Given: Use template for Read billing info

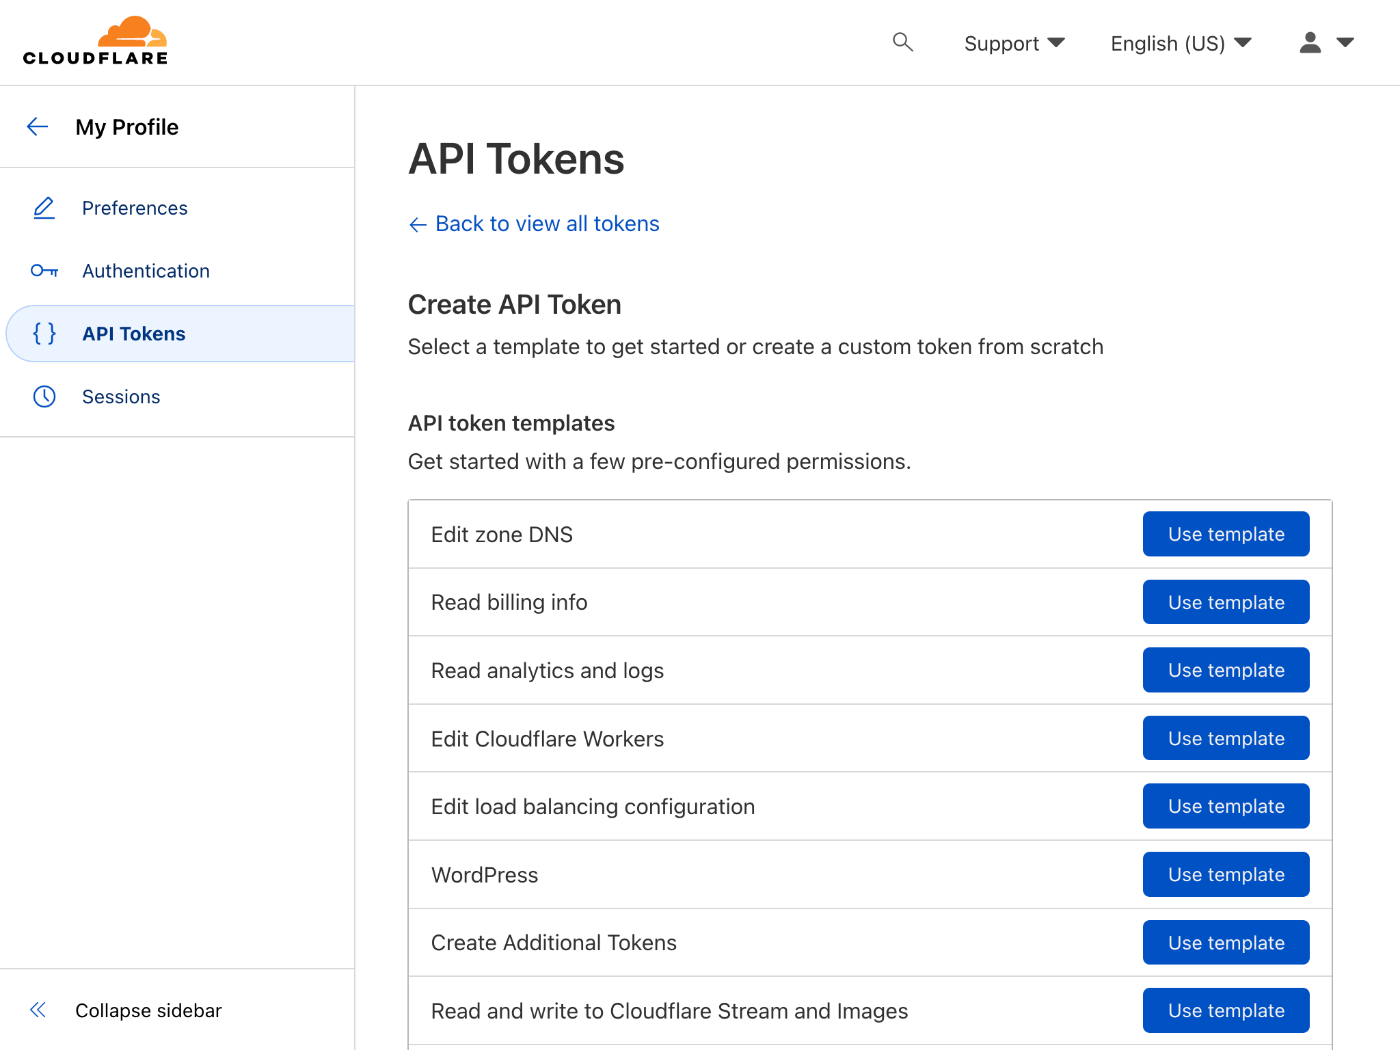Looking at the screenshot, I should pos(1226,602).
